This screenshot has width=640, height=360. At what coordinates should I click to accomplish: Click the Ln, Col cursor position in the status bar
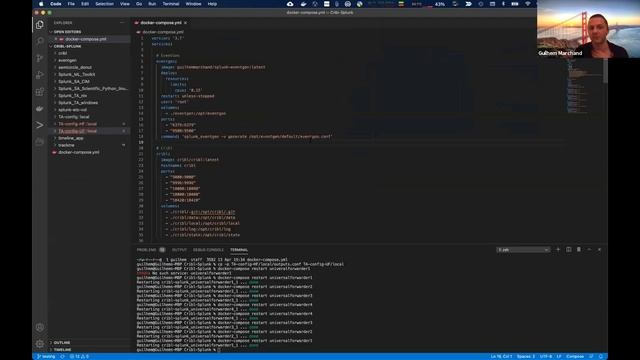(x=501, y=356)
